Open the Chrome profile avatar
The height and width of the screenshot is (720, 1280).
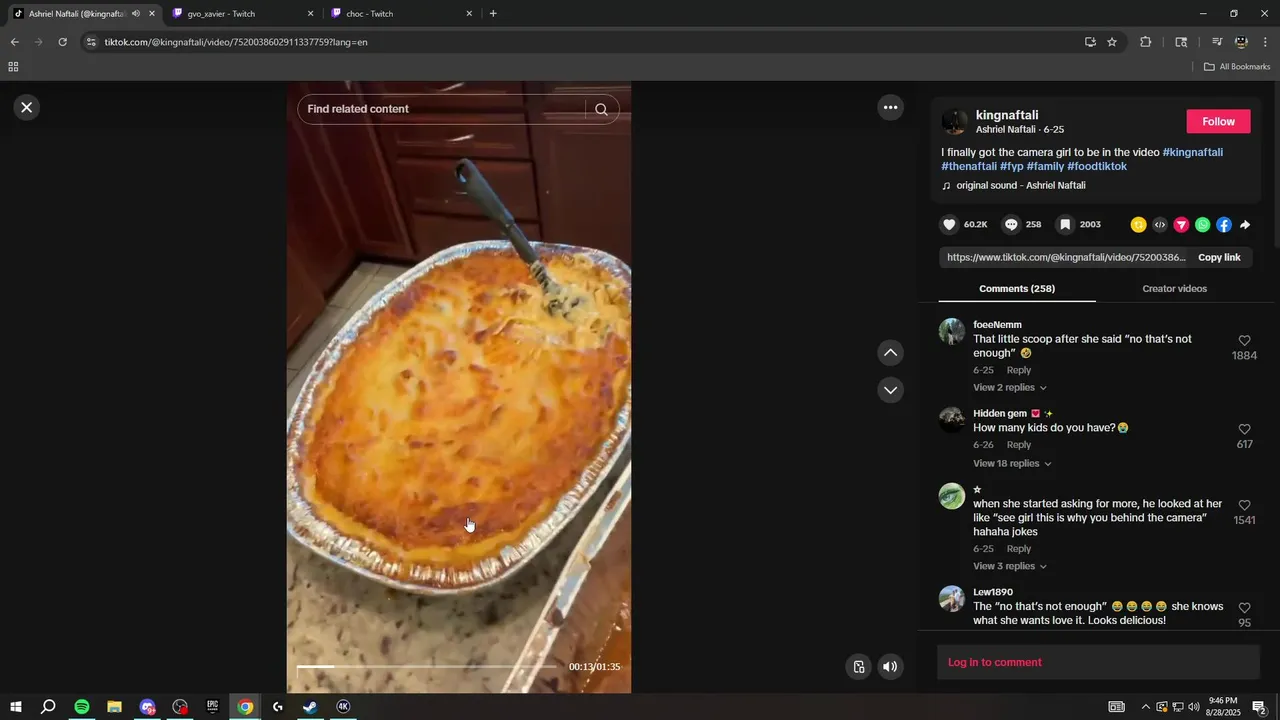(x=1241, y=42)
